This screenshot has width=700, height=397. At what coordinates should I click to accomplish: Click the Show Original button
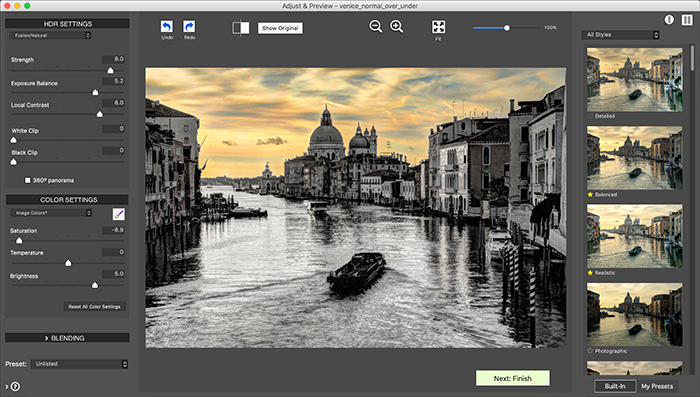pos(280,28)
